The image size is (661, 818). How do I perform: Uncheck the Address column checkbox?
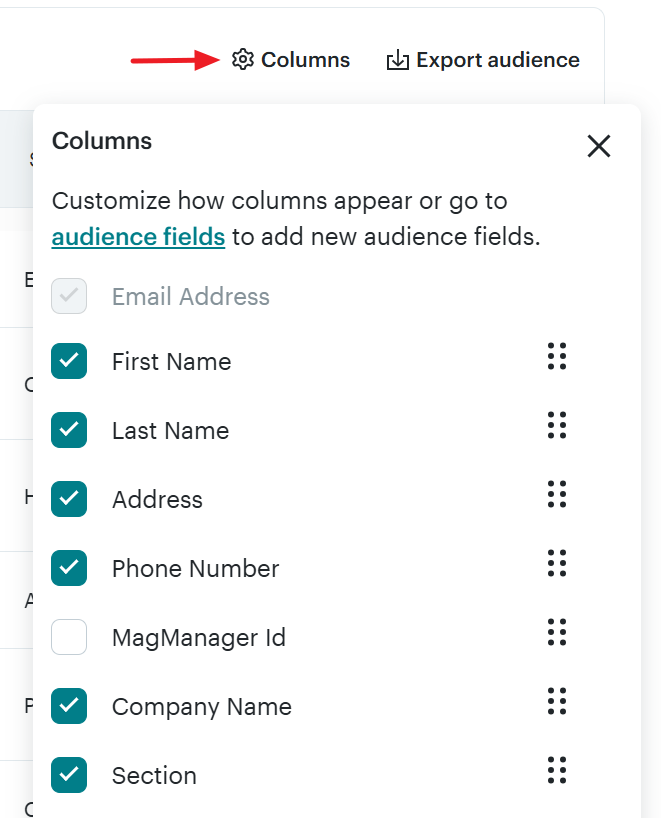tap(69, 499)
